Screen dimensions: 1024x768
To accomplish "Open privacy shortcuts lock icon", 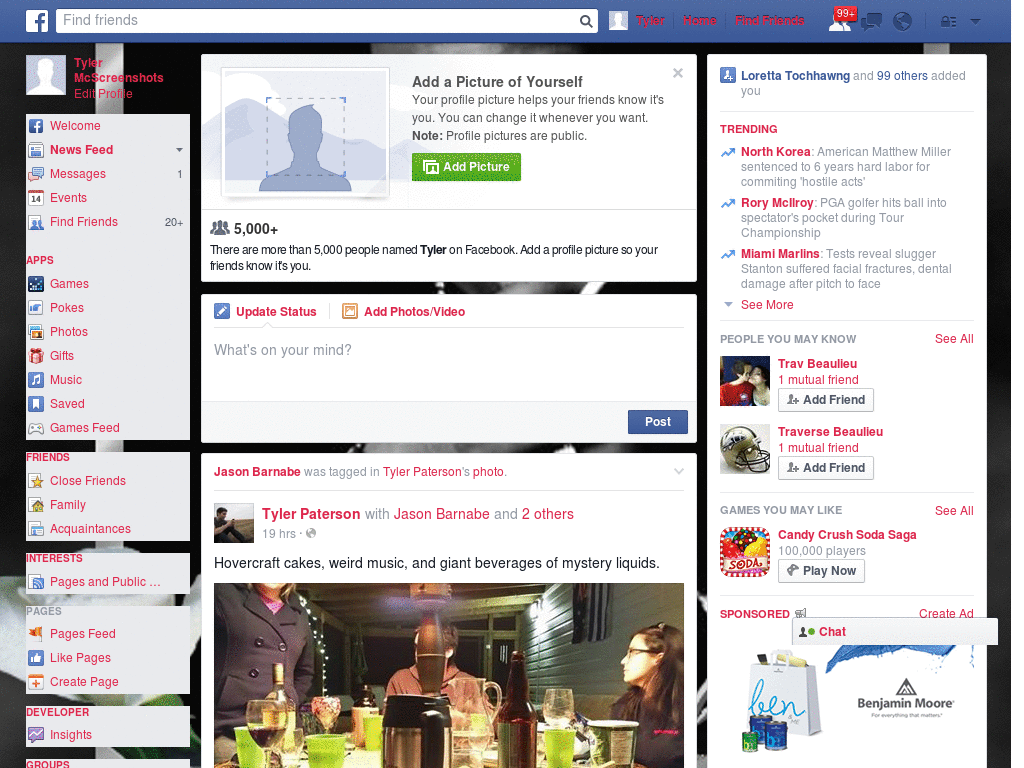I will pyautogui.click(x=948, y=22).
